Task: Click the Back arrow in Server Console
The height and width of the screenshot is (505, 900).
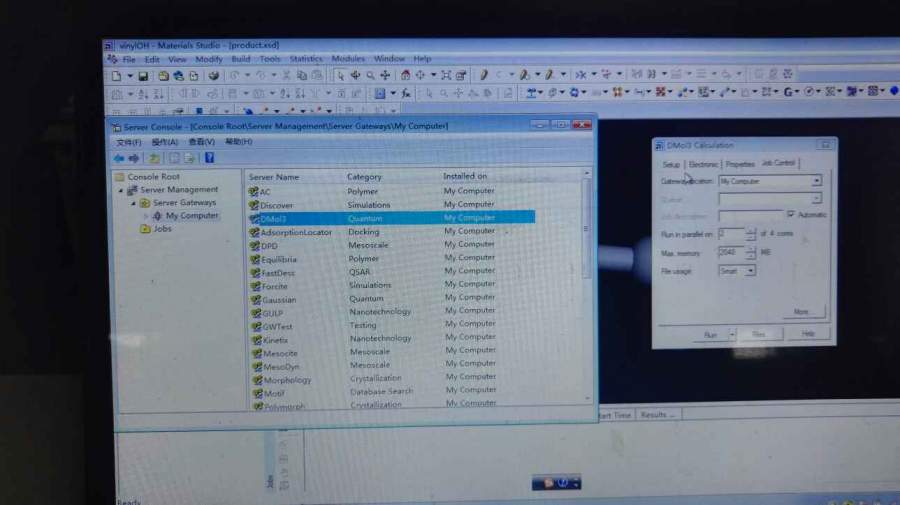Action: (119, 158)
